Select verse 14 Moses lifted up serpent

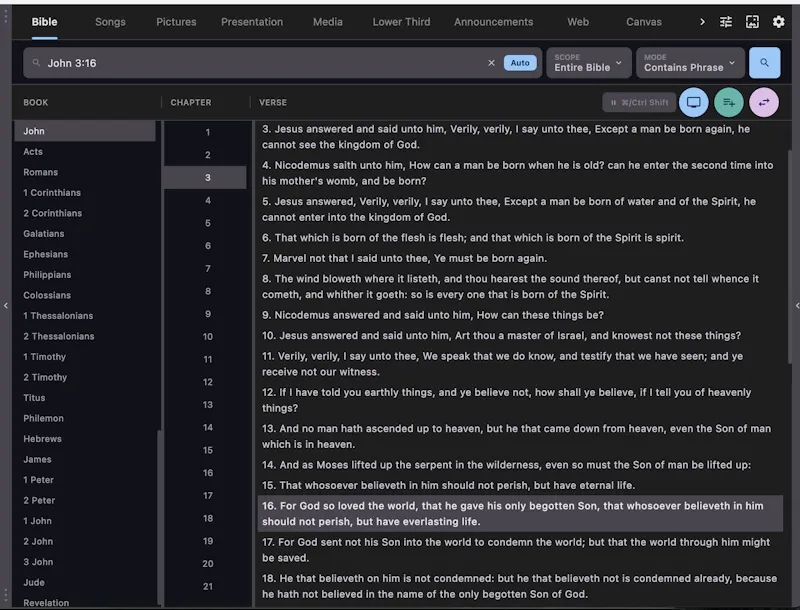[x=520, y=465]
